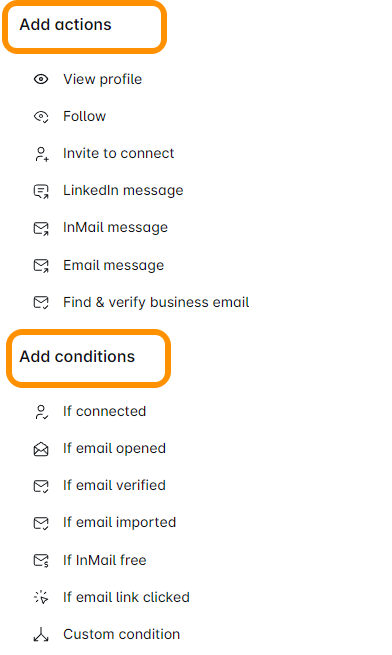Choose the If email verified condition

click(x=115, y=485)
